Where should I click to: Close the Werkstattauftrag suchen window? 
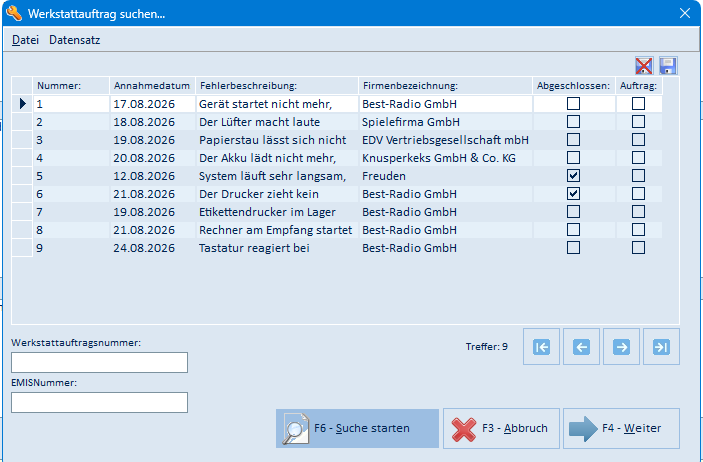[685, 13]
